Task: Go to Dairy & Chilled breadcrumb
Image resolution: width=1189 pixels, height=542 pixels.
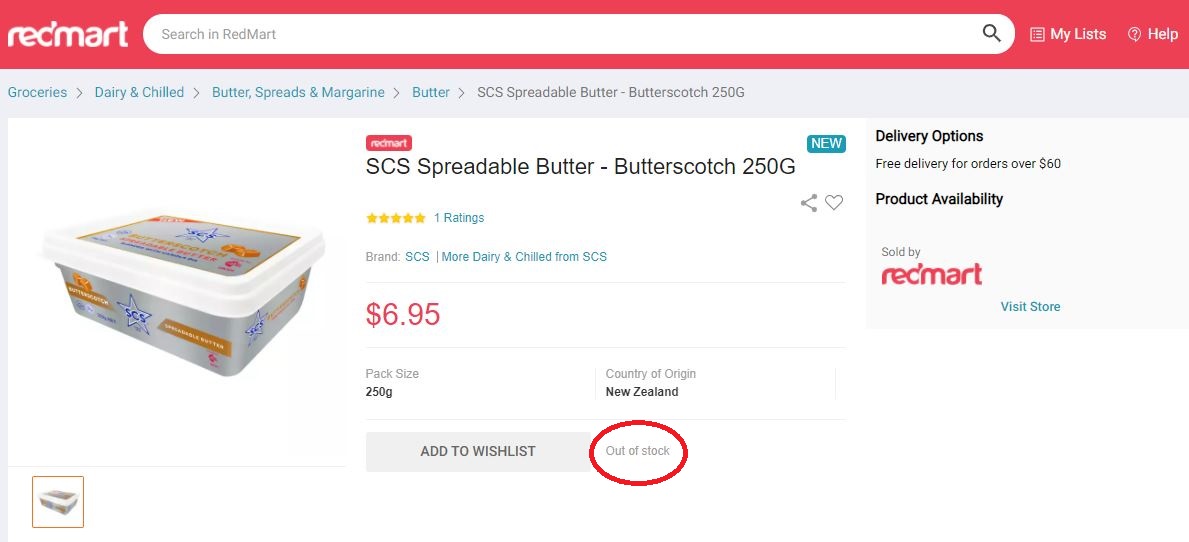Action: pyautogui.click(x=139, y=92)
